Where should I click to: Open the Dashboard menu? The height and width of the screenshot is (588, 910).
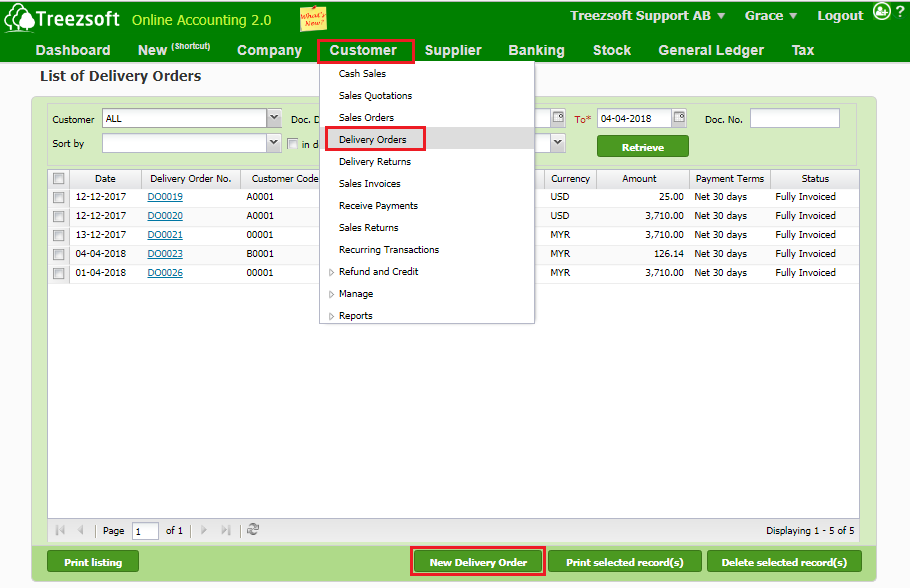[x=73, y=50]
